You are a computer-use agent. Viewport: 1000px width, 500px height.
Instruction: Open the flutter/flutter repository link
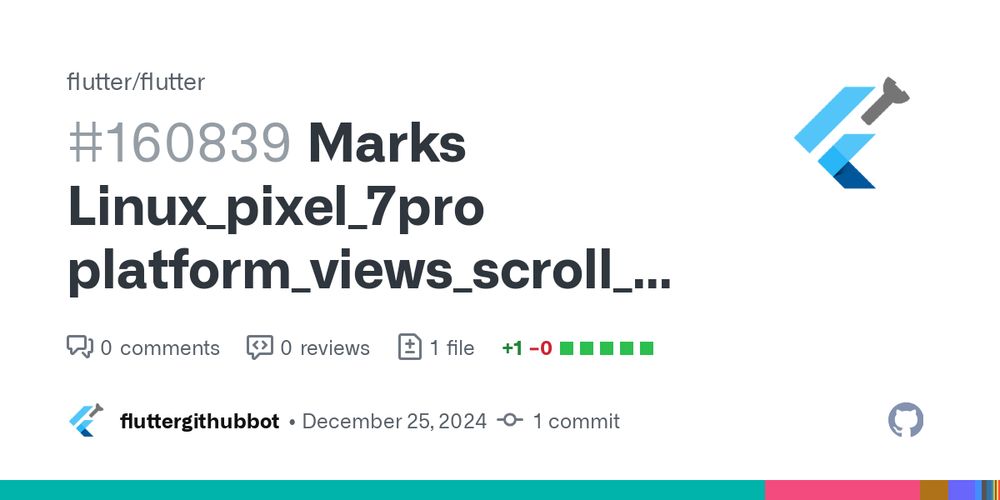136,82
